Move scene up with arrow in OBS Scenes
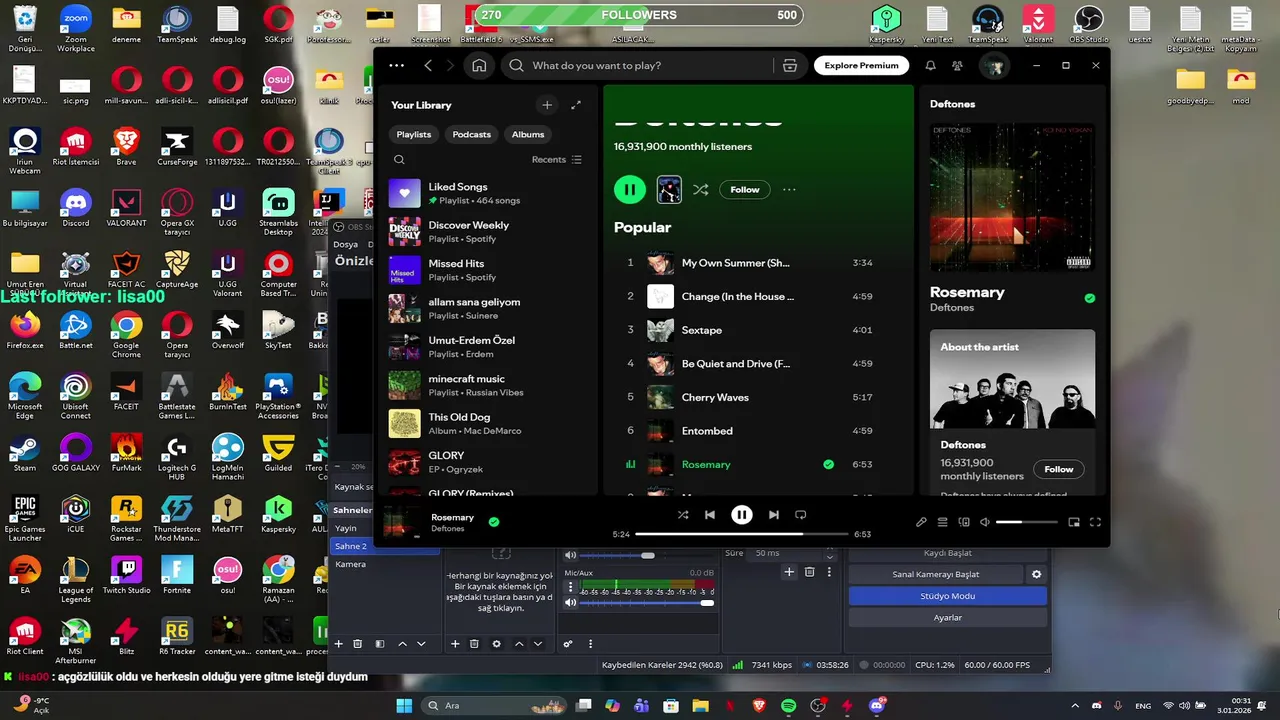Screen dimensions: 1280x720 click(x=402, y=644)
